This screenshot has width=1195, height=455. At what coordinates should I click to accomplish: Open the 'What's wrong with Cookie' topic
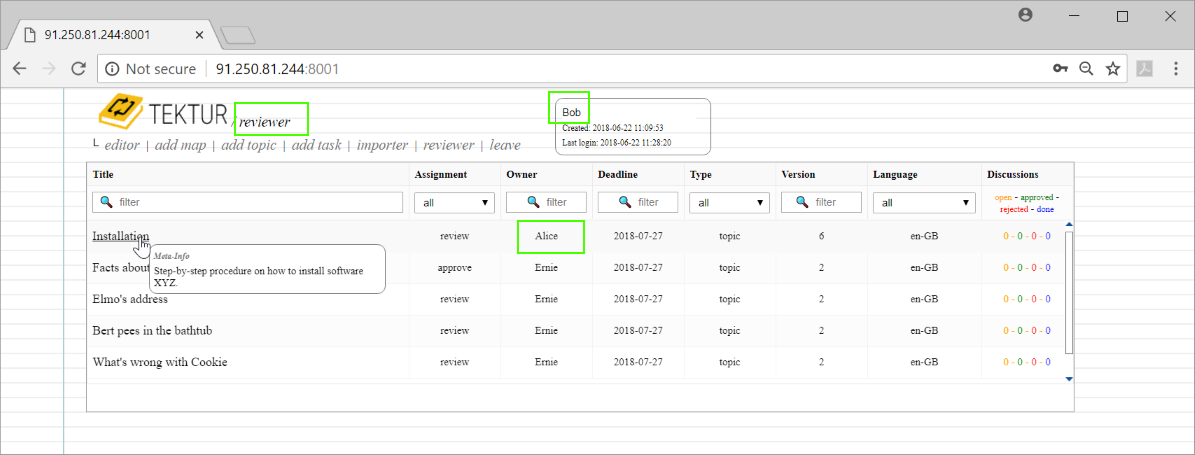point(159,361)
